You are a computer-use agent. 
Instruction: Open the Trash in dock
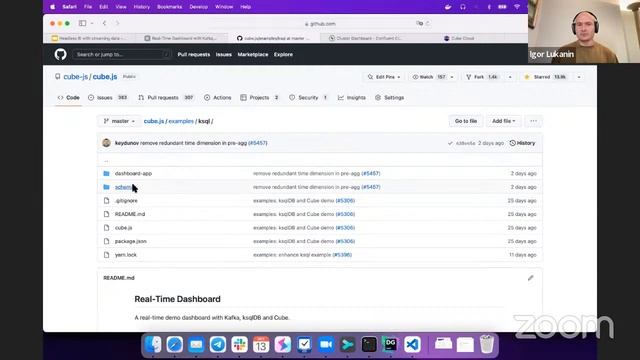[487, 344]
